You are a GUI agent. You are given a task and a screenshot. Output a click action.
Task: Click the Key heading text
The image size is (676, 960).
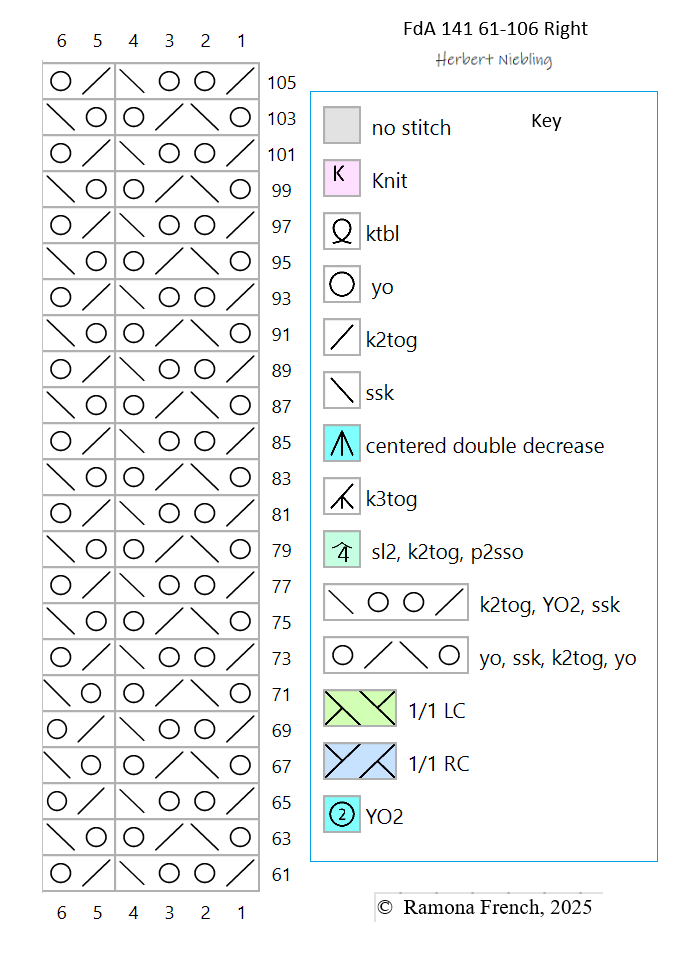(x=546, y=121)
